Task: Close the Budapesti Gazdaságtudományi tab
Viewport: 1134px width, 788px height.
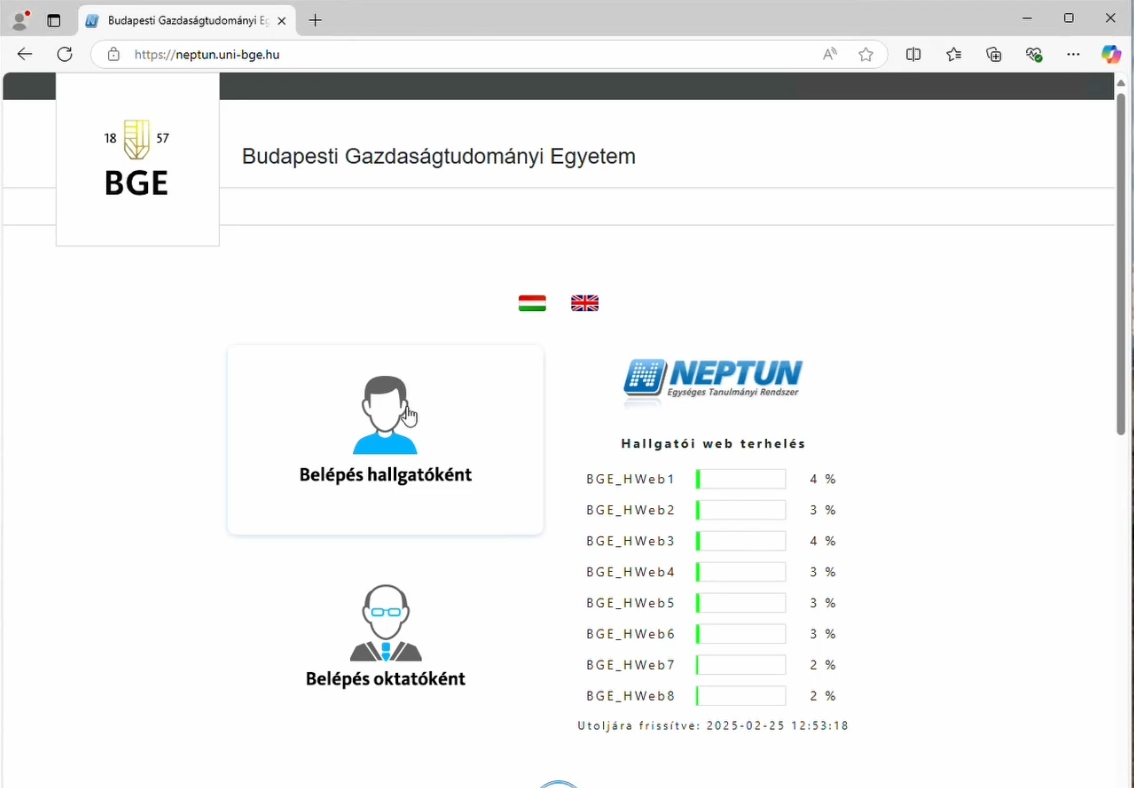Action: pyautogui.click(x=281, y=21)
